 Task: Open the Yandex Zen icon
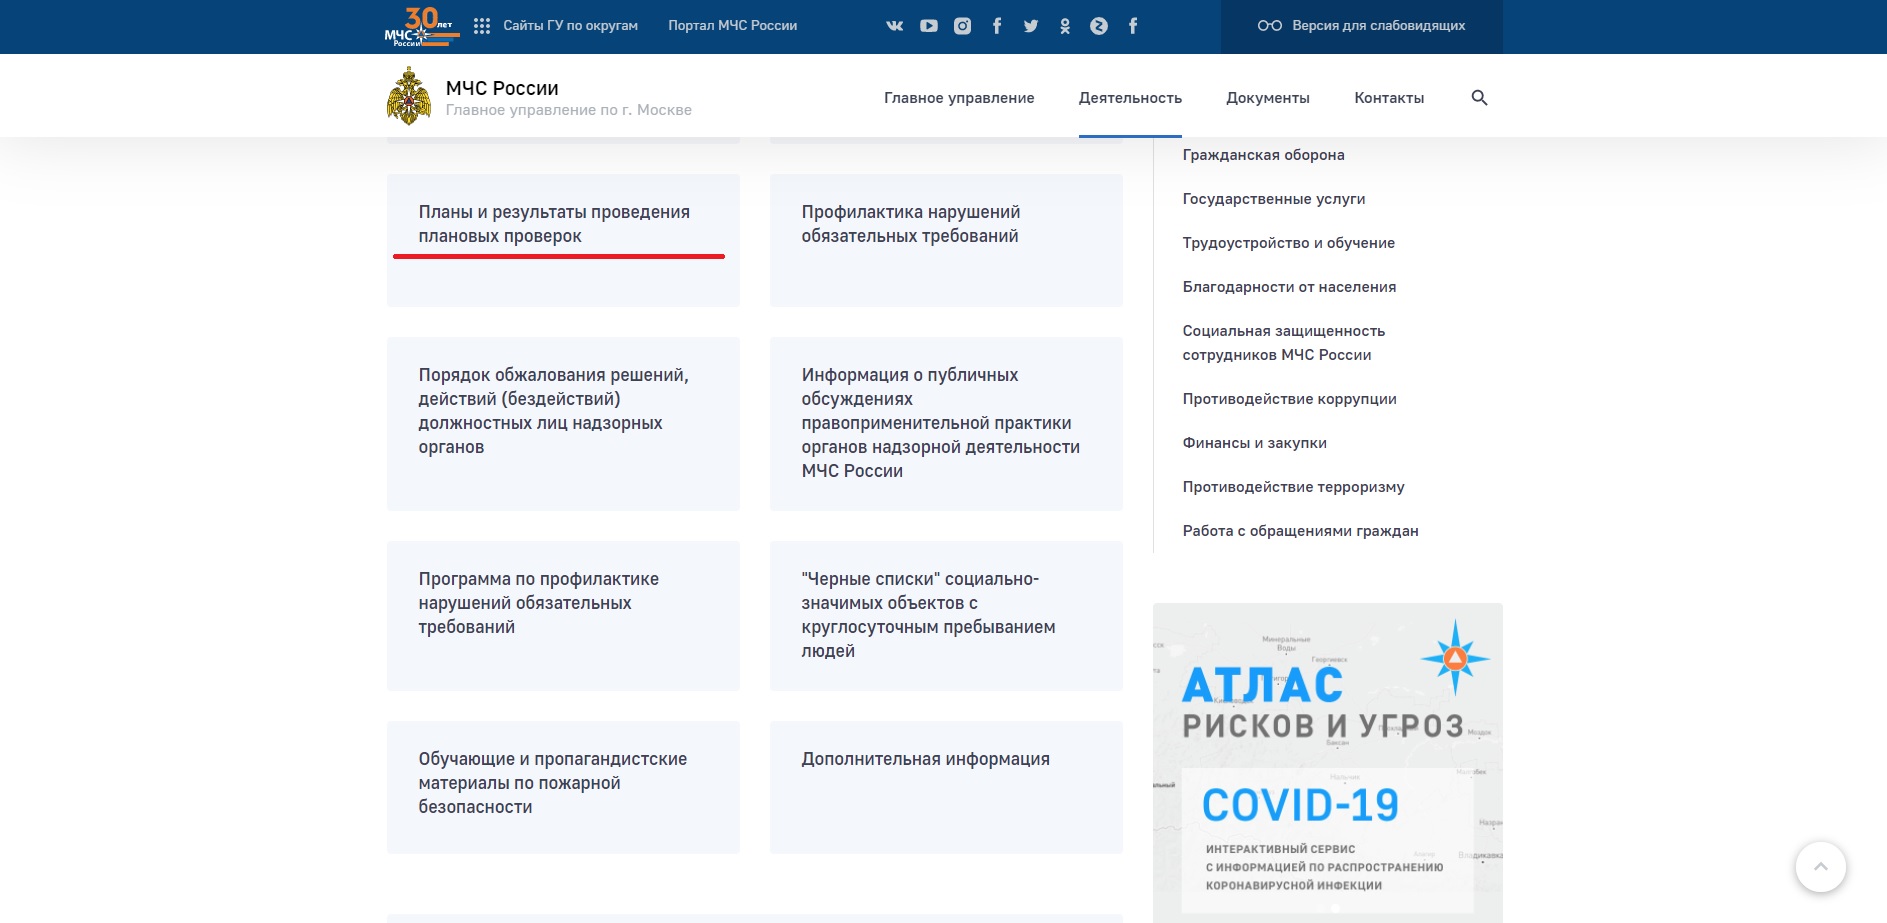click(x=1099, y=26)
